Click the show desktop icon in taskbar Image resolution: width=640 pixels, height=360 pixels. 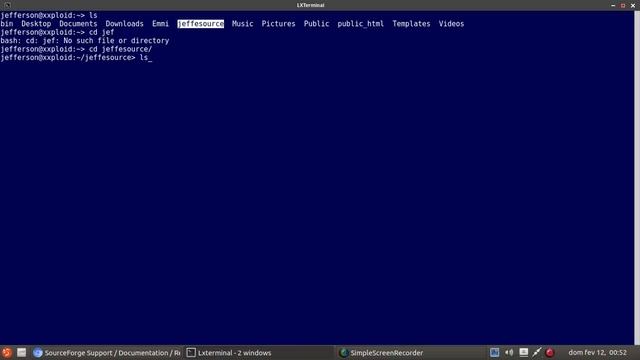click(22, 353)
